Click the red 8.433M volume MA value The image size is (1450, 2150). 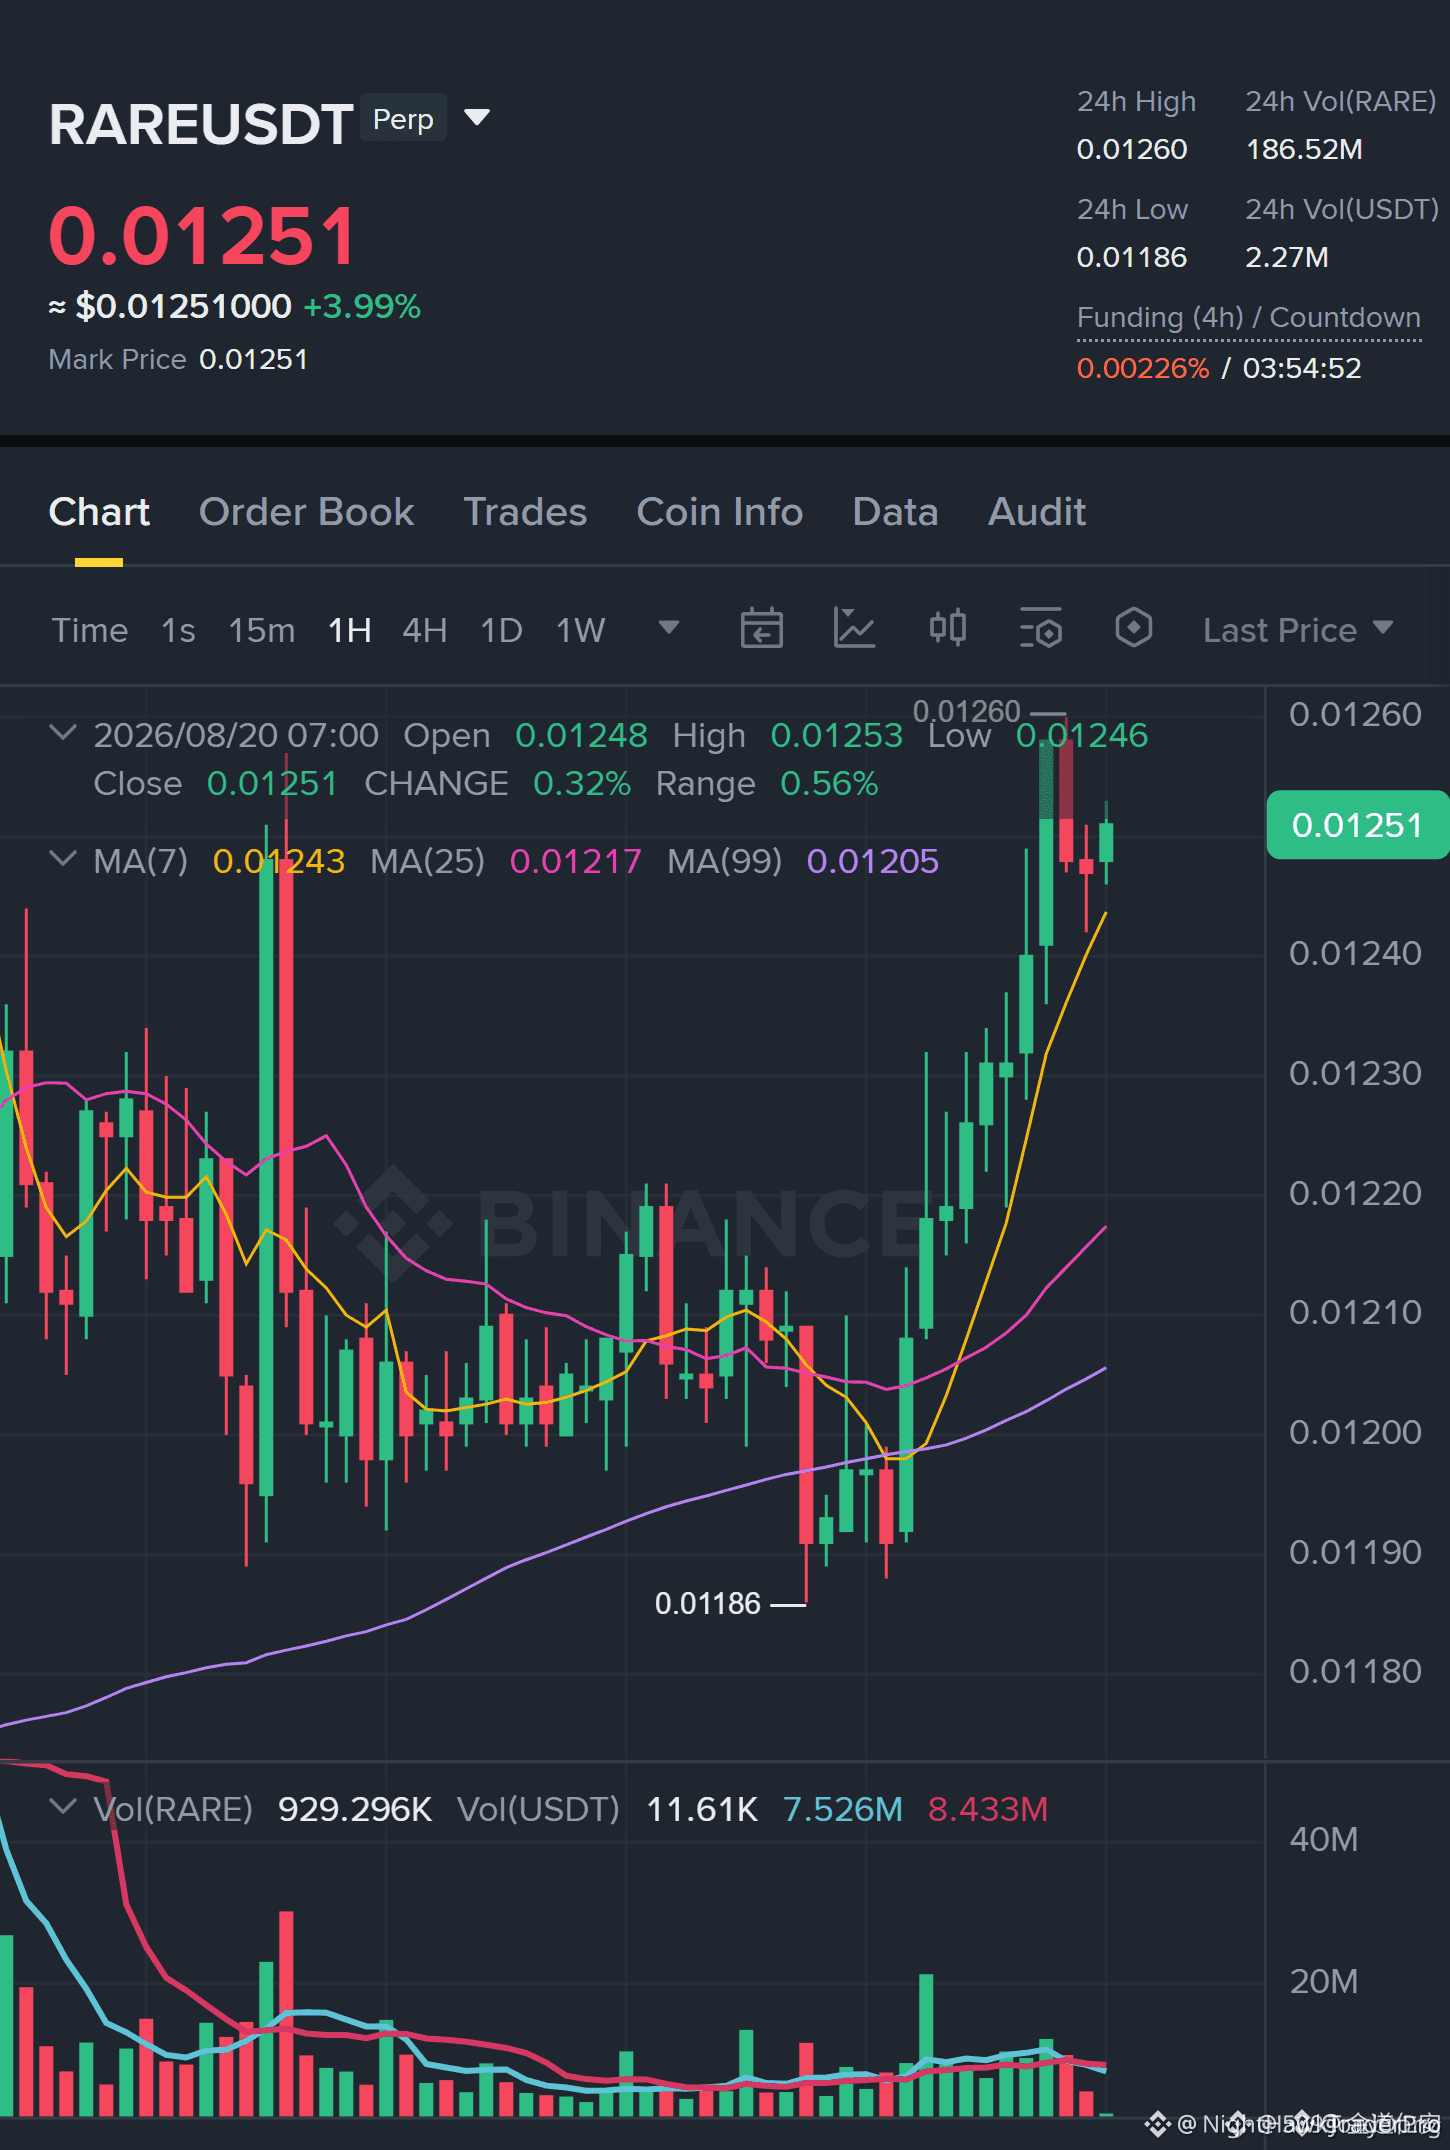(988, 1809)
